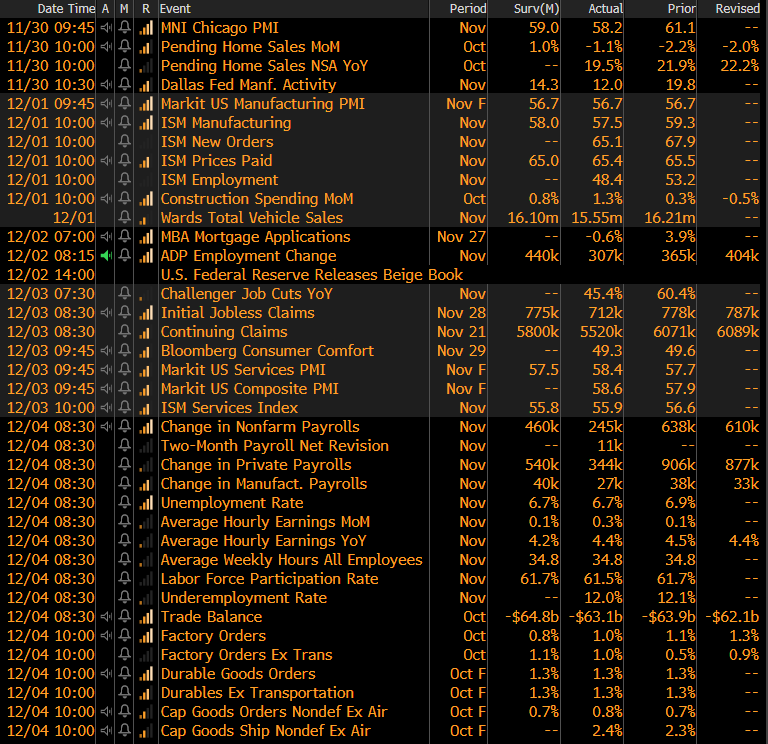Click the green speaker icon for ADP Employment Change
The image size is (768, 744).
(105, 256)
